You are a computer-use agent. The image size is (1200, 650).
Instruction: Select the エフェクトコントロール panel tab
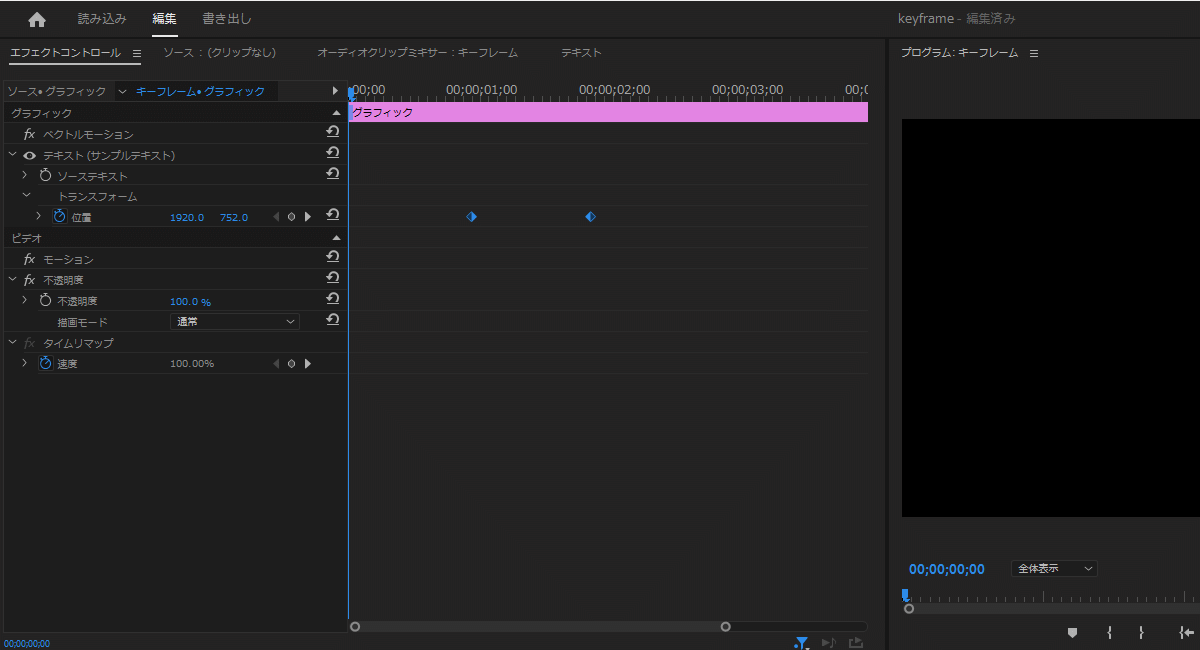click(x=65, y=52)
